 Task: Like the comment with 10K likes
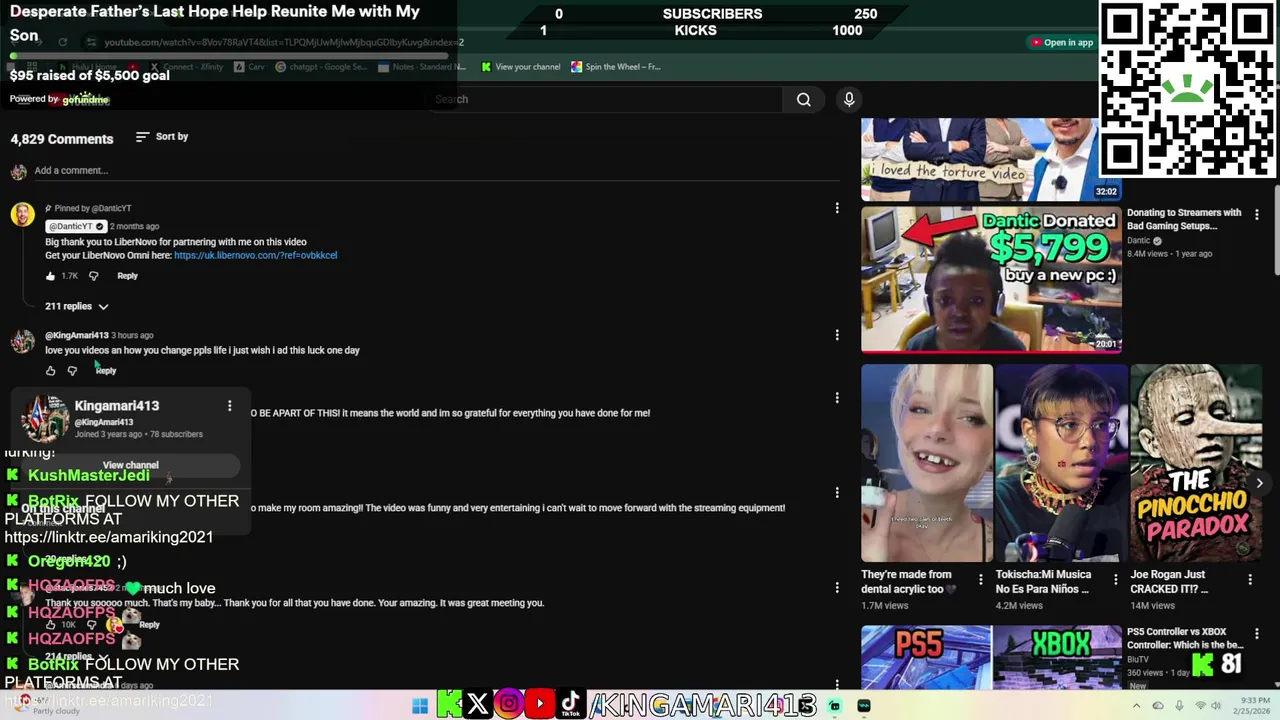point(50,625)
